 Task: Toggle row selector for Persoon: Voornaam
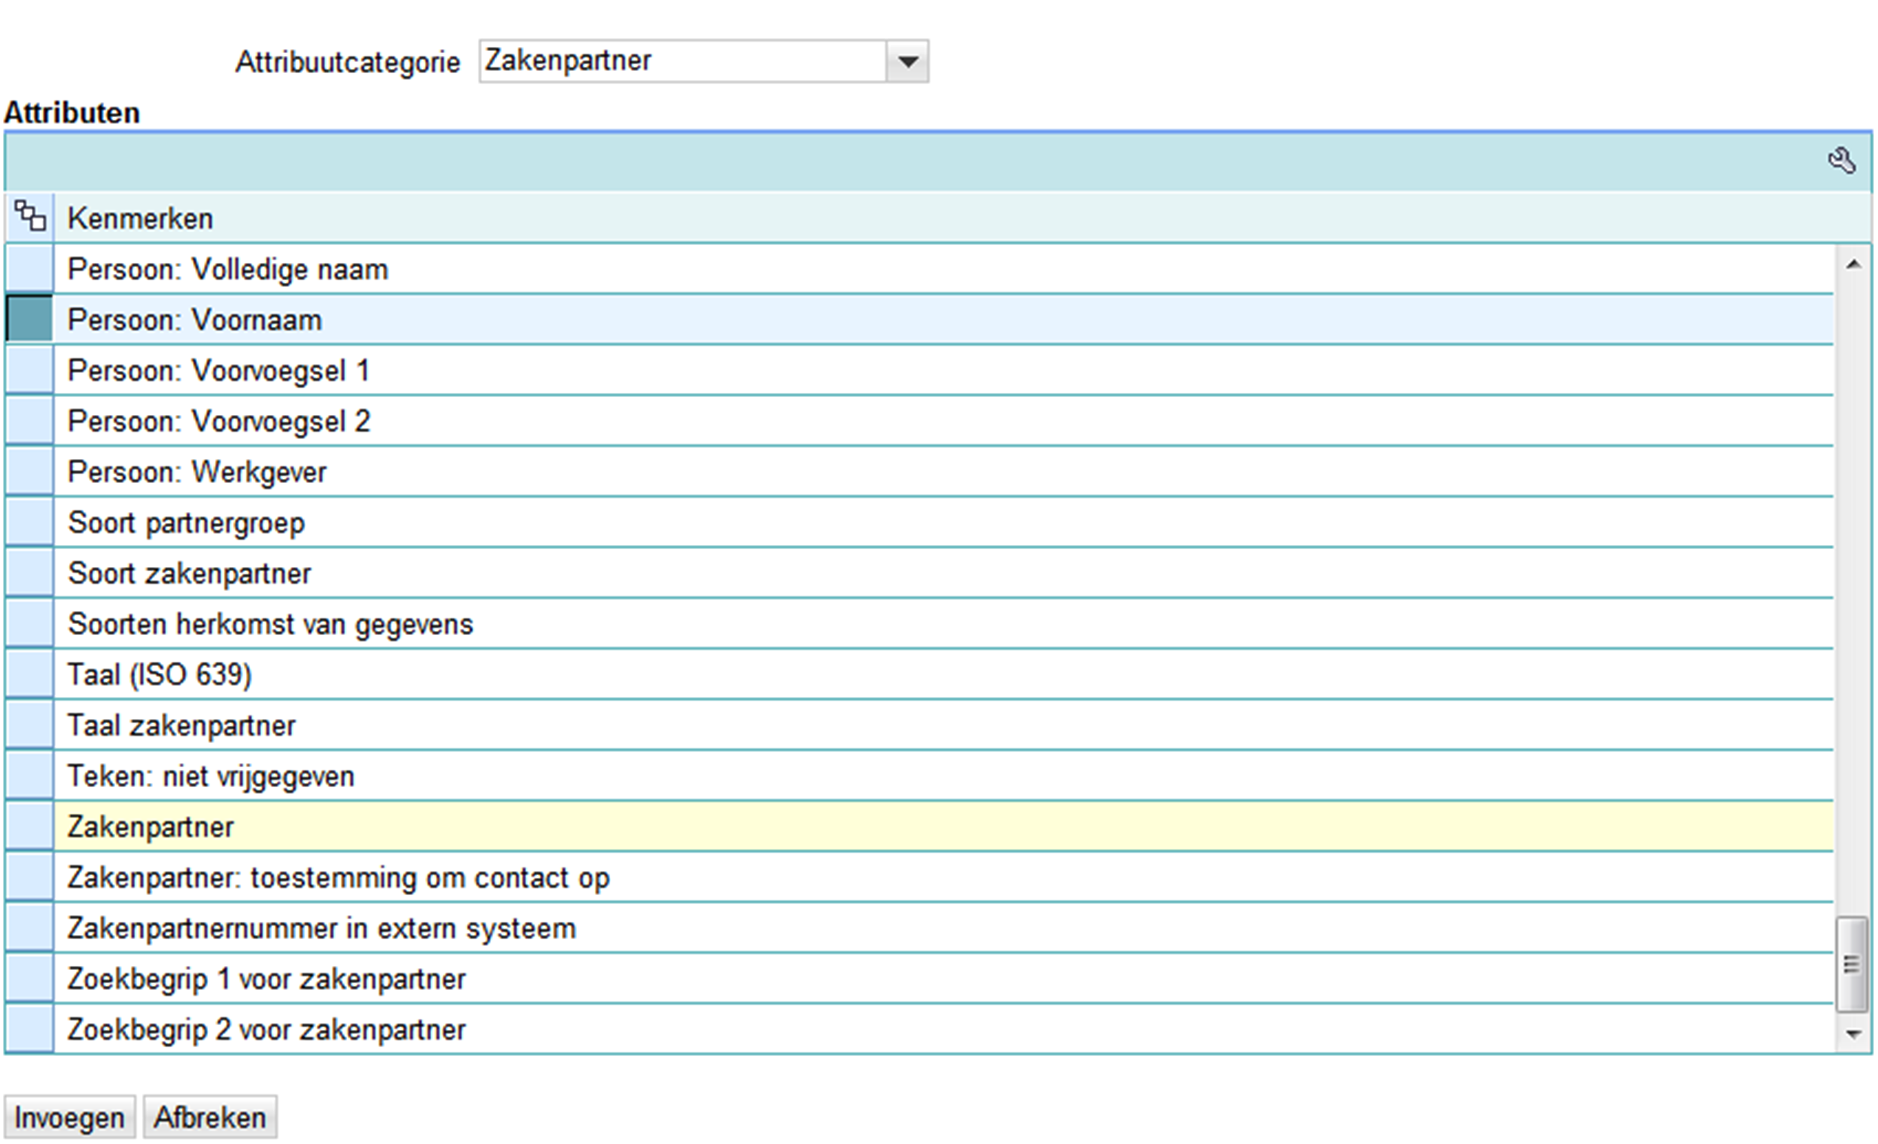click(29, 320)
